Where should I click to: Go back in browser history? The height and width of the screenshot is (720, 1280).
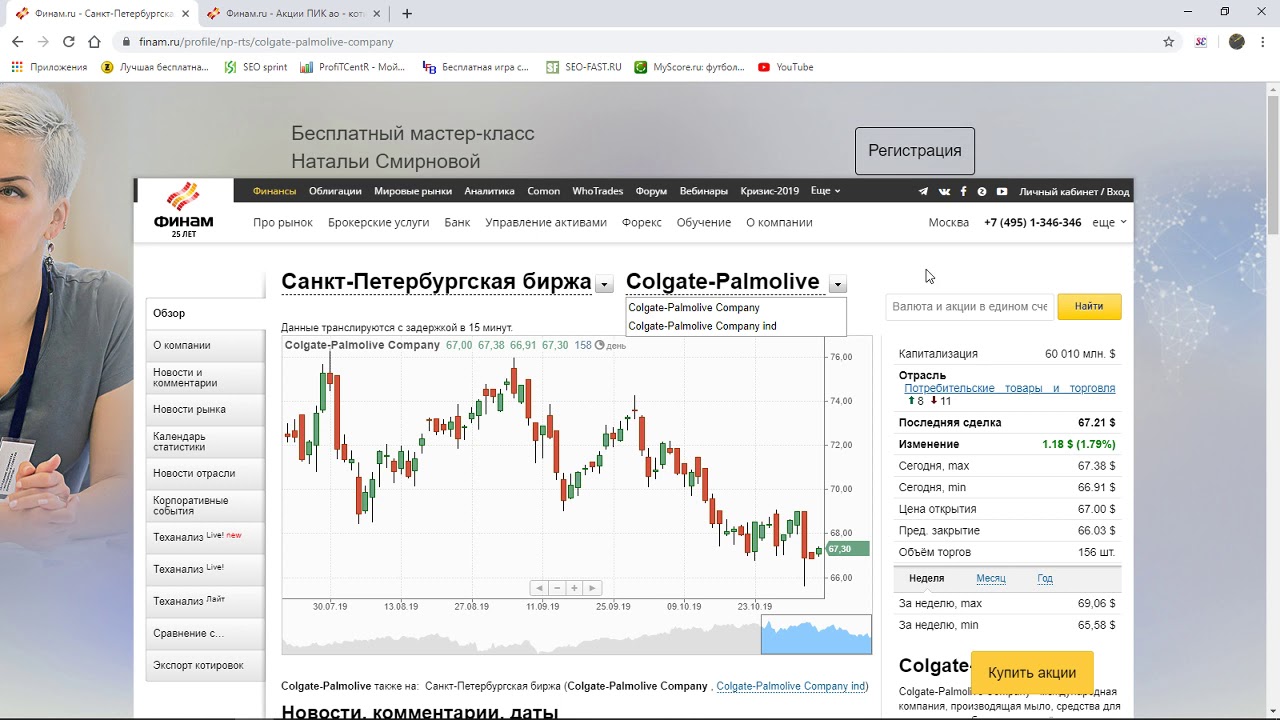17,42
